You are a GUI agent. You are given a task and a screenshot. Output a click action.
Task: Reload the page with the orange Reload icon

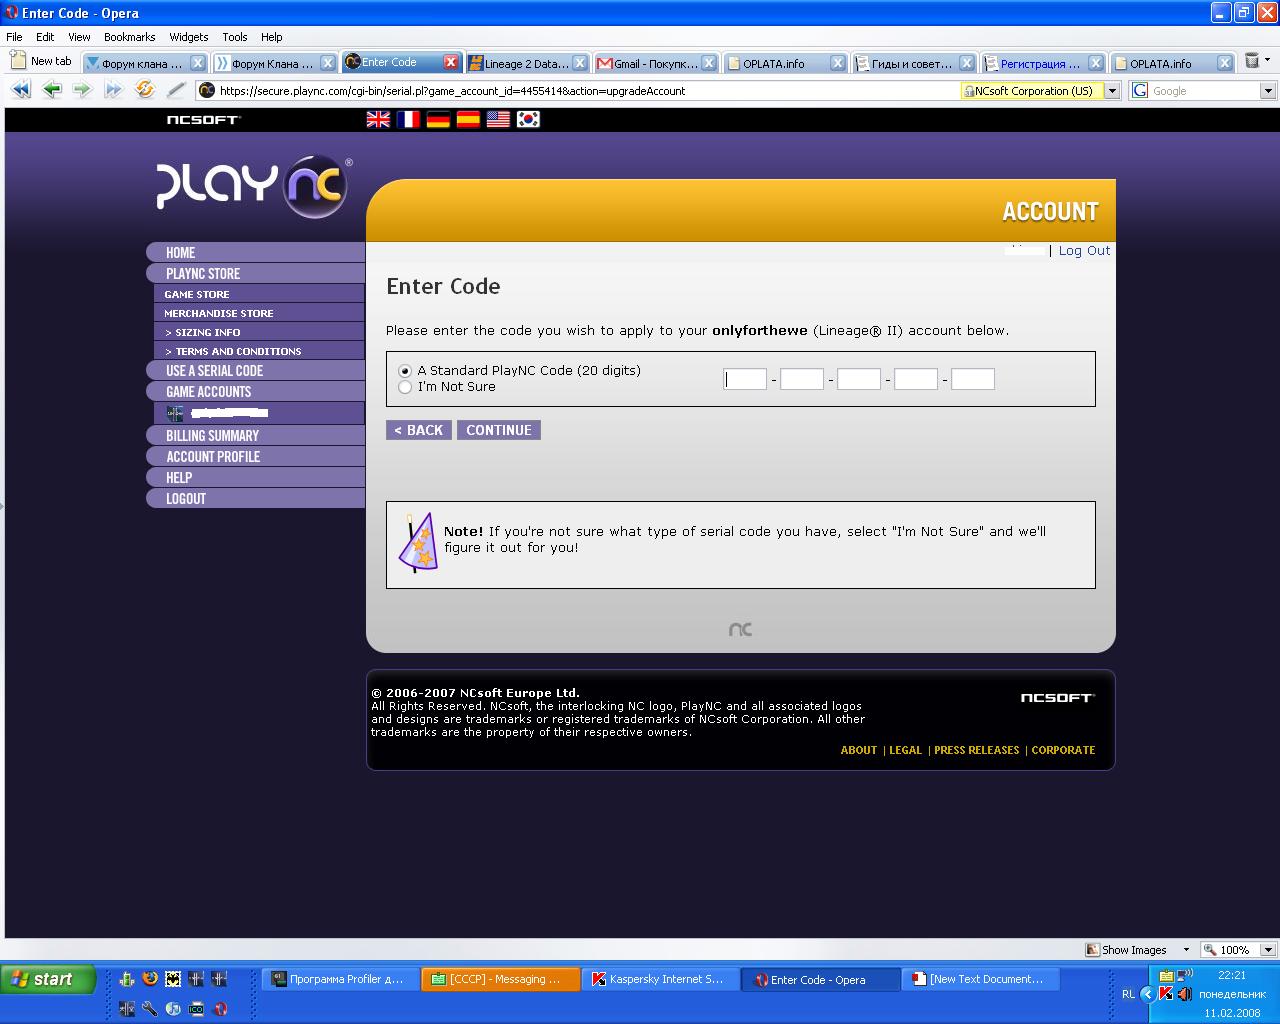145,90
